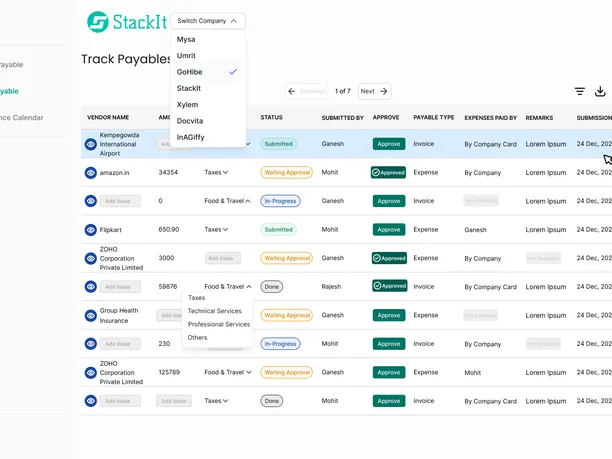Click the download icon above the table
Screen dimensions: 612x459
point(600,91)
